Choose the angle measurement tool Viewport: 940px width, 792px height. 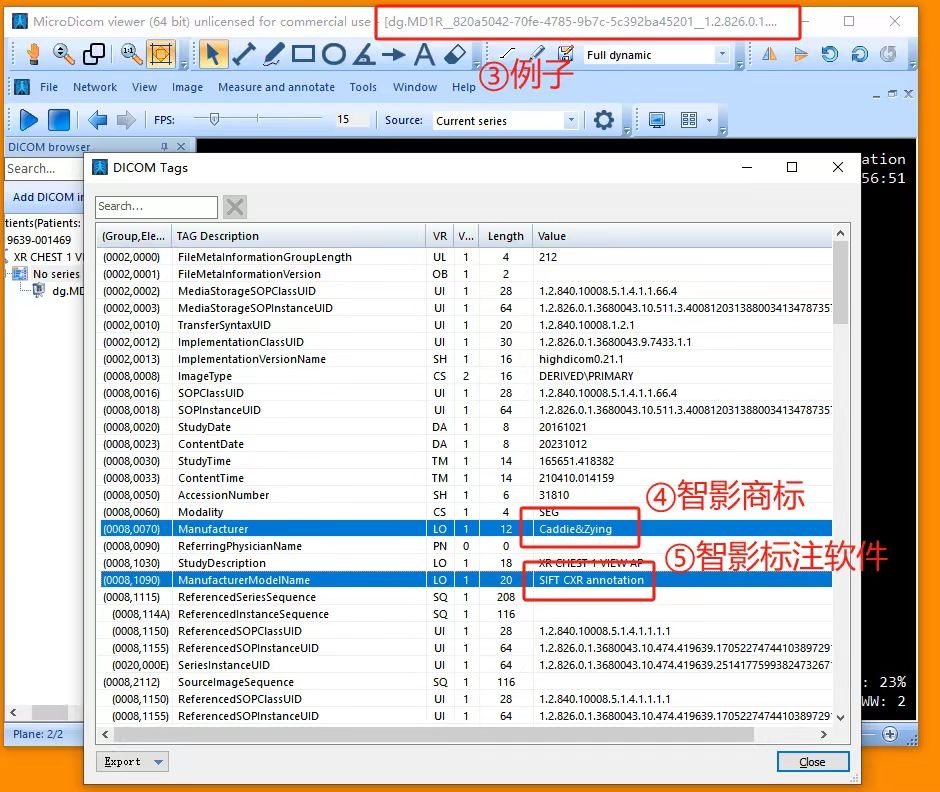[364, 54]
